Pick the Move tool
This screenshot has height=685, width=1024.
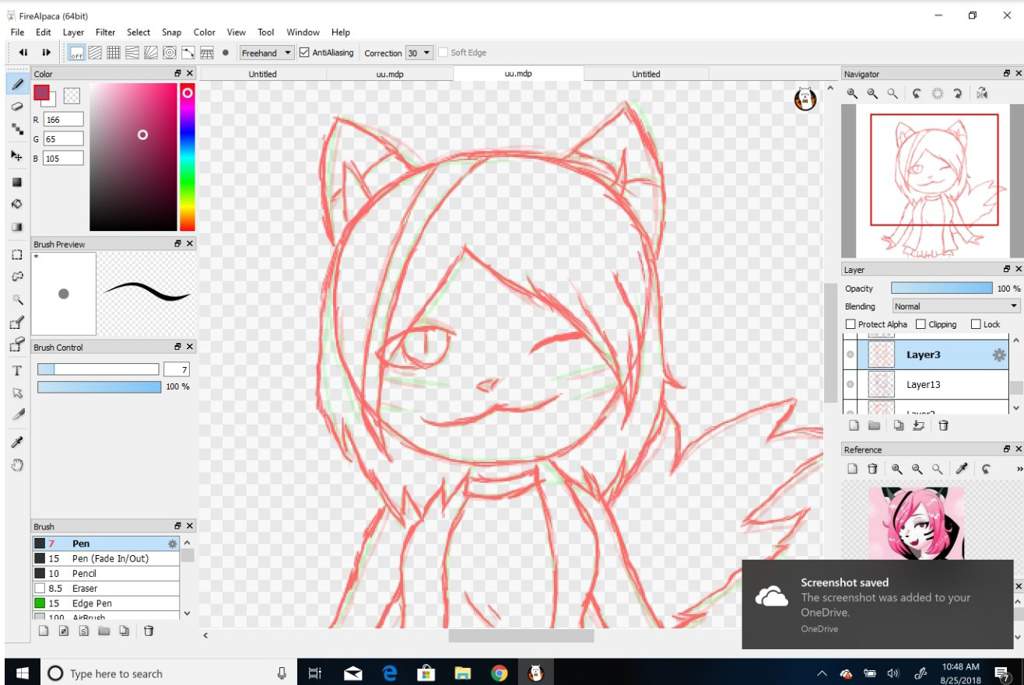click(17, 155)
